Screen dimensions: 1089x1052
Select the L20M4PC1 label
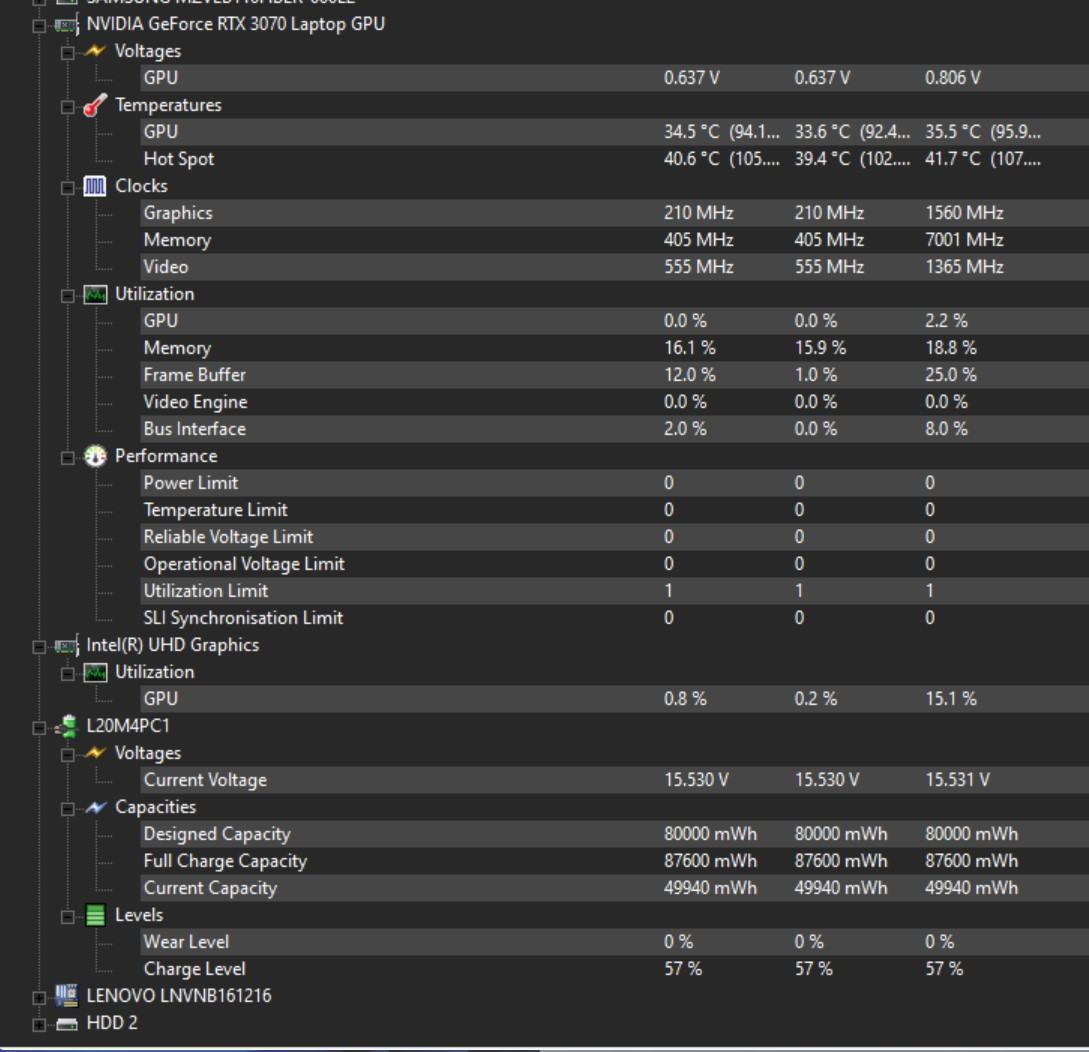coord(128,726)
